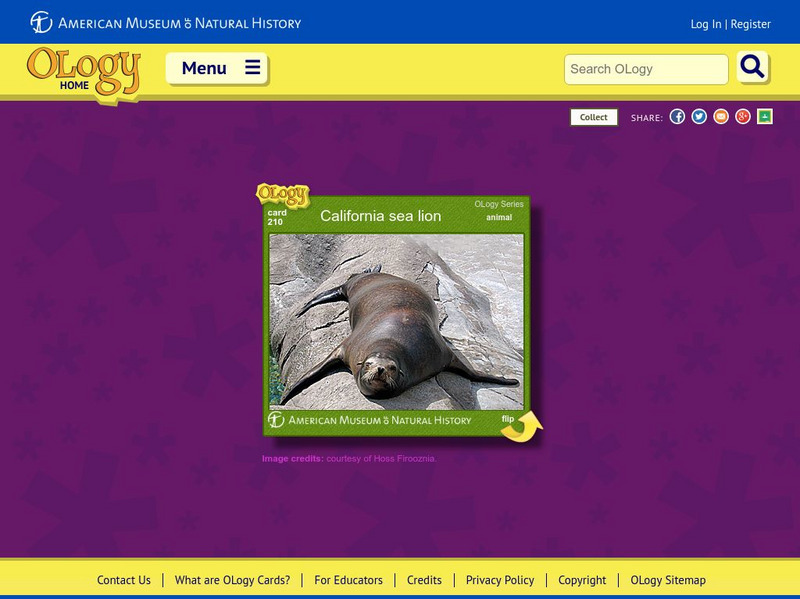
Task: Open the For Educators page
Action: [349, 579]
